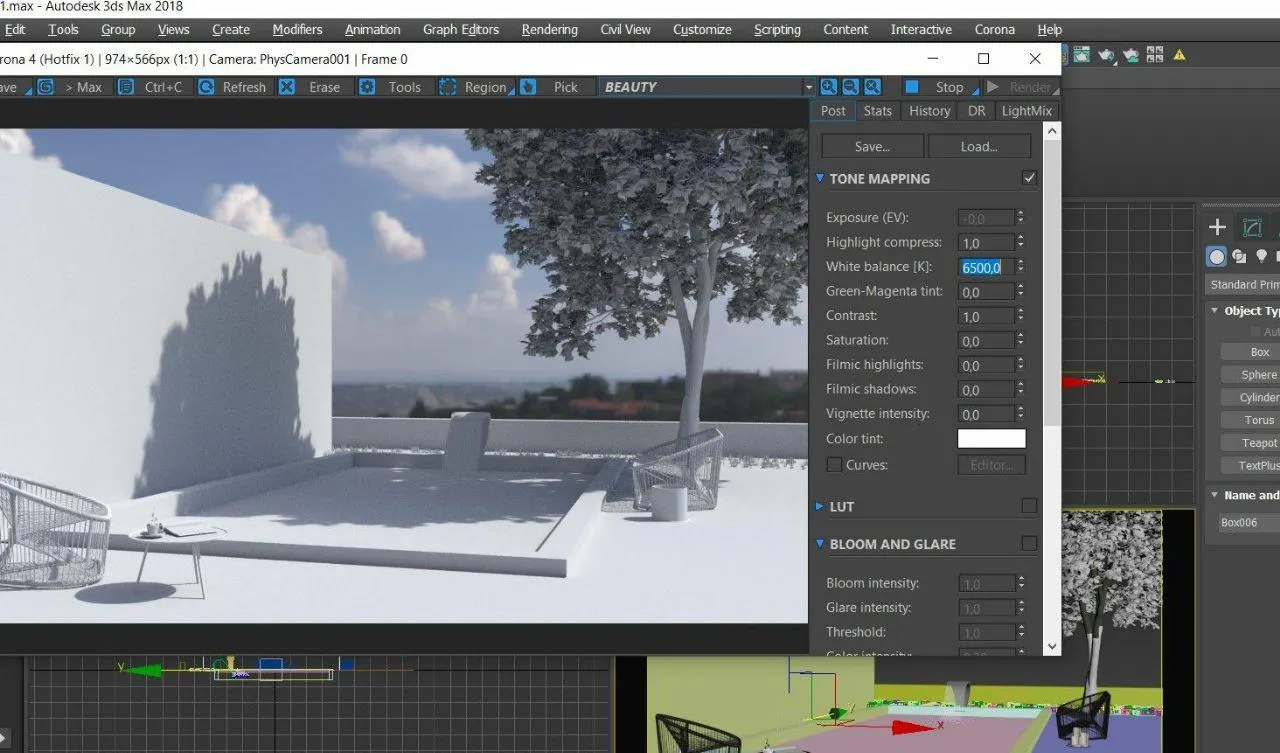Open the Region button's dropdown corner arrow
Screen dimensions: 1280x753
coord(511,93)
